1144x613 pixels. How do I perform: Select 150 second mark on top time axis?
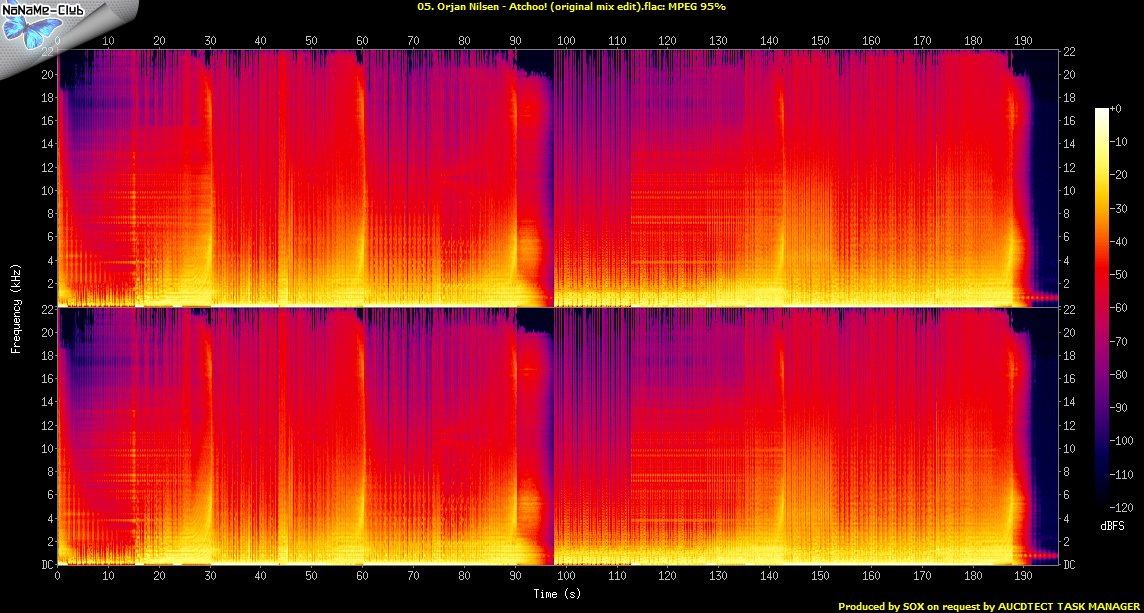point(819,40)
